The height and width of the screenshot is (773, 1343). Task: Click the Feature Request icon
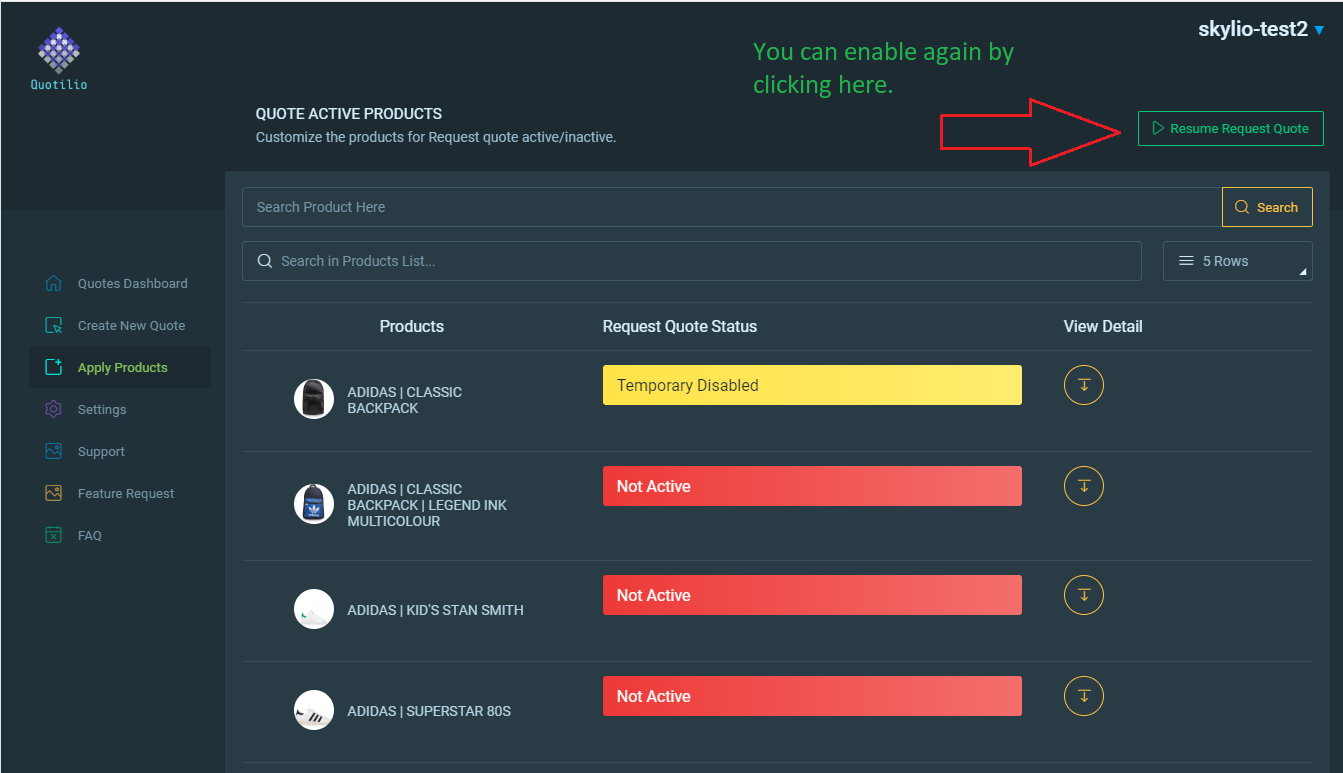click(x=54, y=493)
